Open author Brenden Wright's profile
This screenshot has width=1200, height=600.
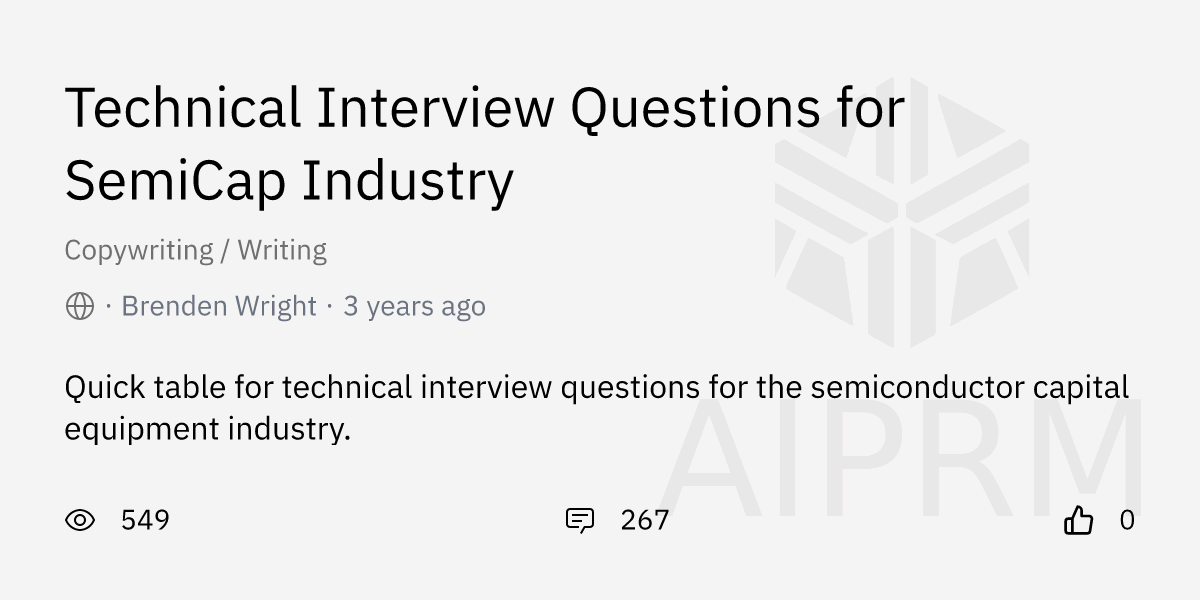(x=219, y=306)
